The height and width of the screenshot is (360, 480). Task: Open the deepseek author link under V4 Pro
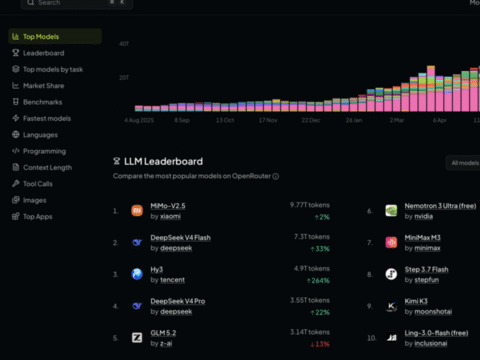[x=176, y=312]
